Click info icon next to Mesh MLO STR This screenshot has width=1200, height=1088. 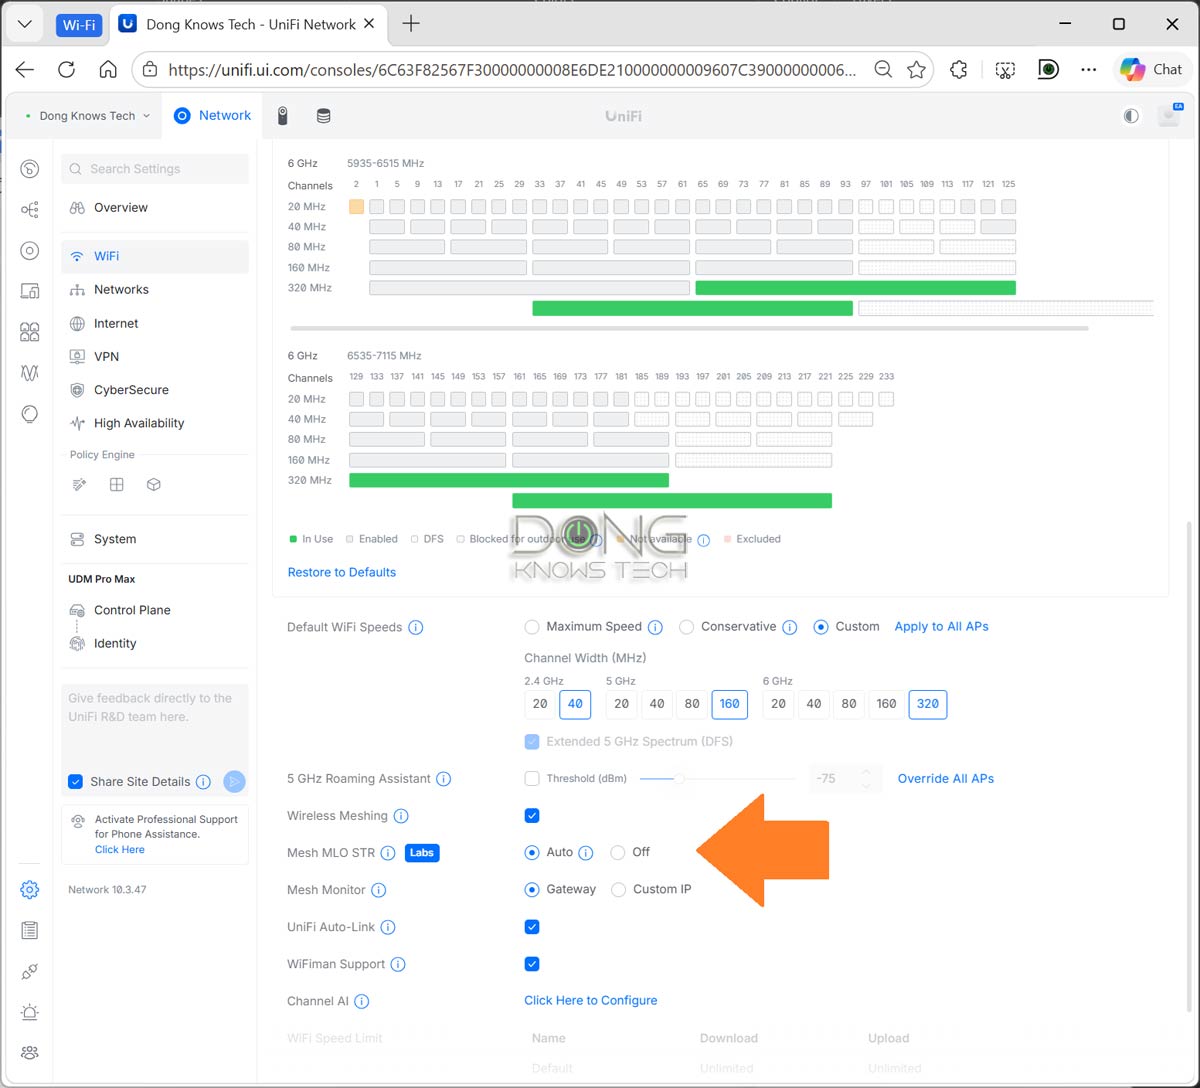388,853
